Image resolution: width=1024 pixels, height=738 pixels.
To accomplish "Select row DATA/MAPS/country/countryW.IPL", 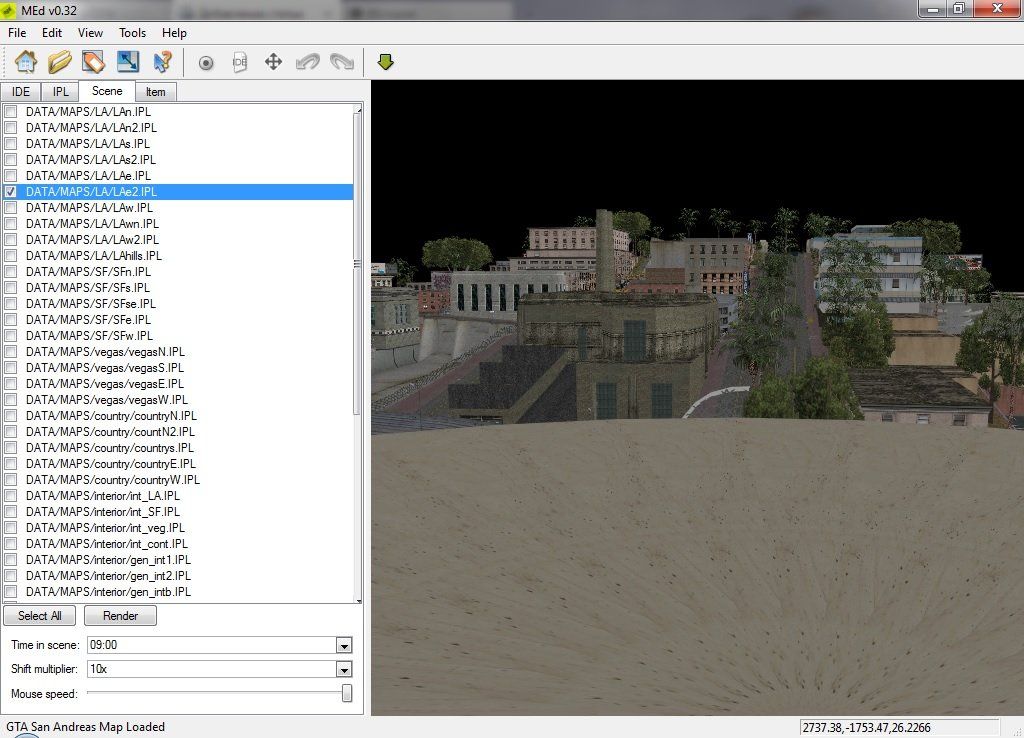I will [x=178, y=479].
